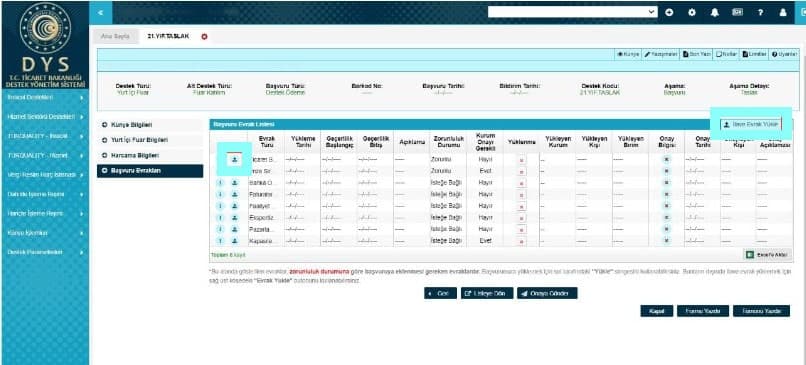
Task: Show info for the Faaliyet document row
Action: [220, 206]
